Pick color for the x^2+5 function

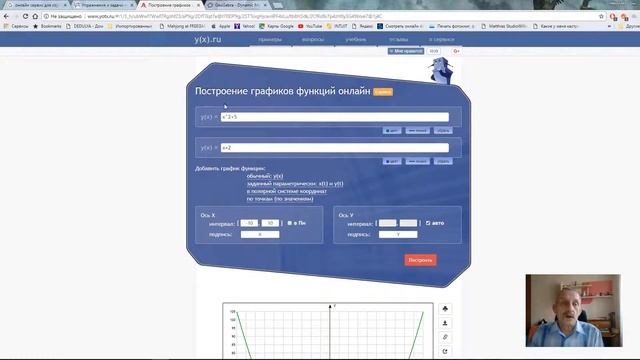tap(392, 131)
